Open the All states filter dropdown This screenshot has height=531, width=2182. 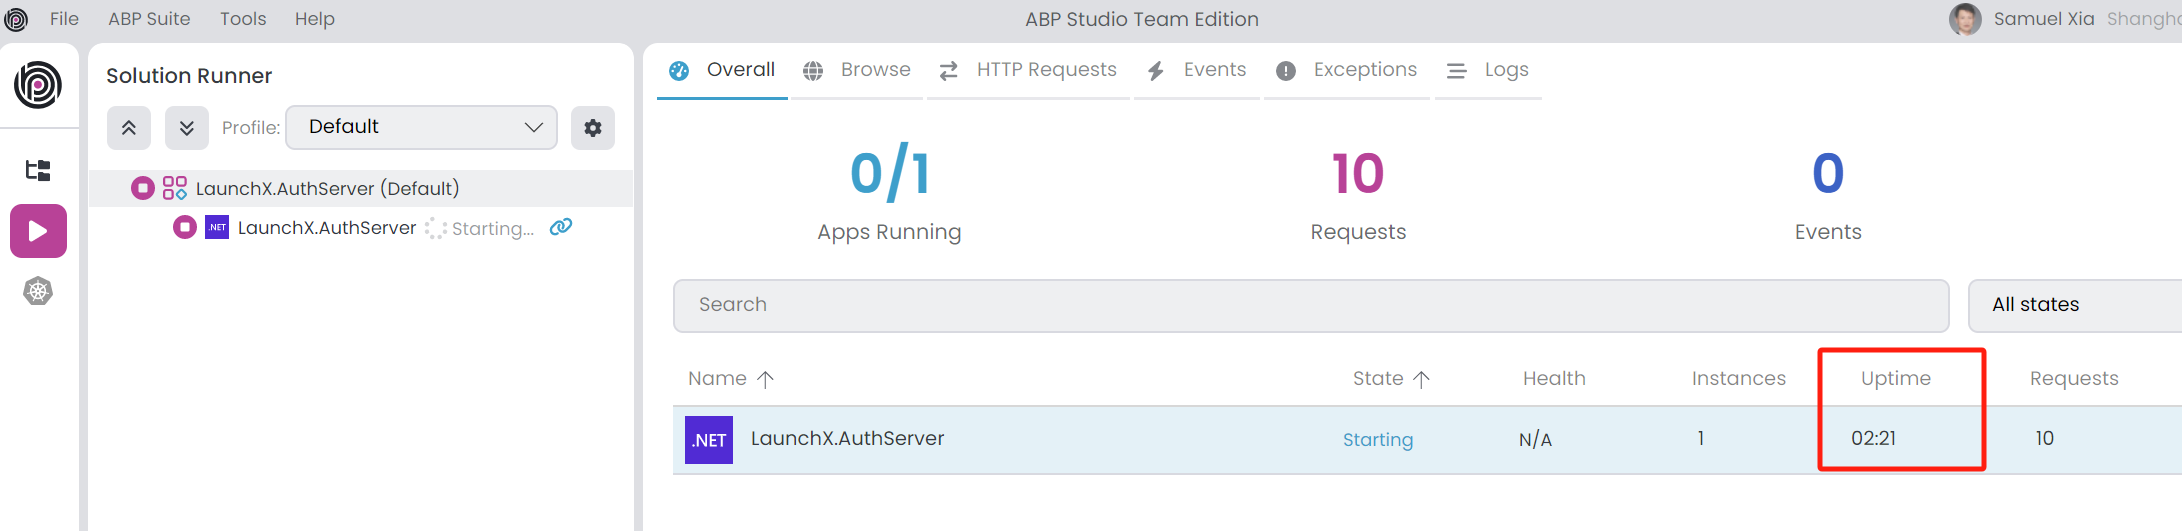(2075, 305)
